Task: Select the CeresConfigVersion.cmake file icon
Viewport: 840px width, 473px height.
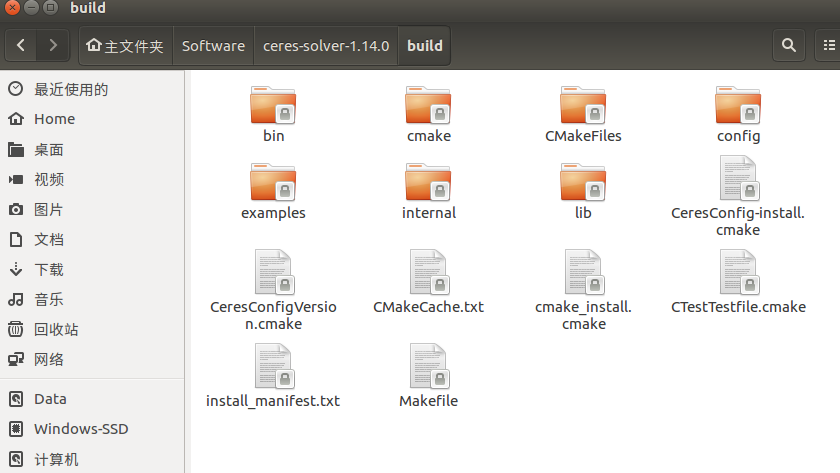Action: [x=274, y=272]
